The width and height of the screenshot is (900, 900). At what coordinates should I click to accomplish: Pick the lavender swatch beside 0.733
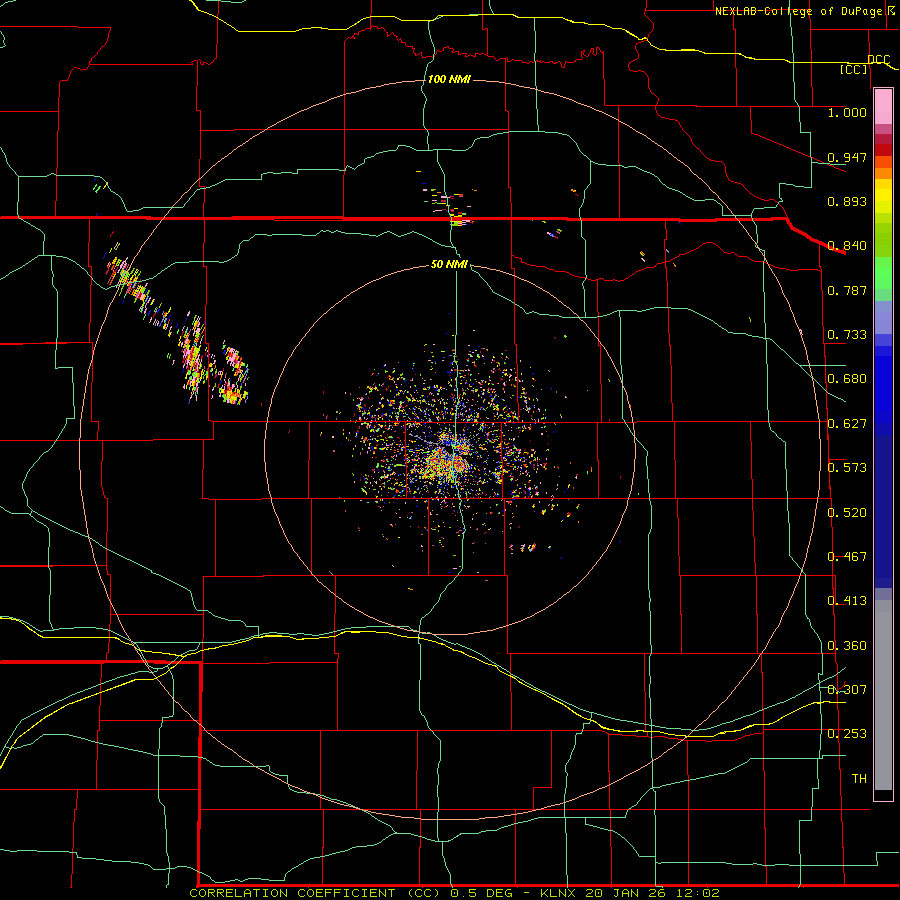(883, 317)
